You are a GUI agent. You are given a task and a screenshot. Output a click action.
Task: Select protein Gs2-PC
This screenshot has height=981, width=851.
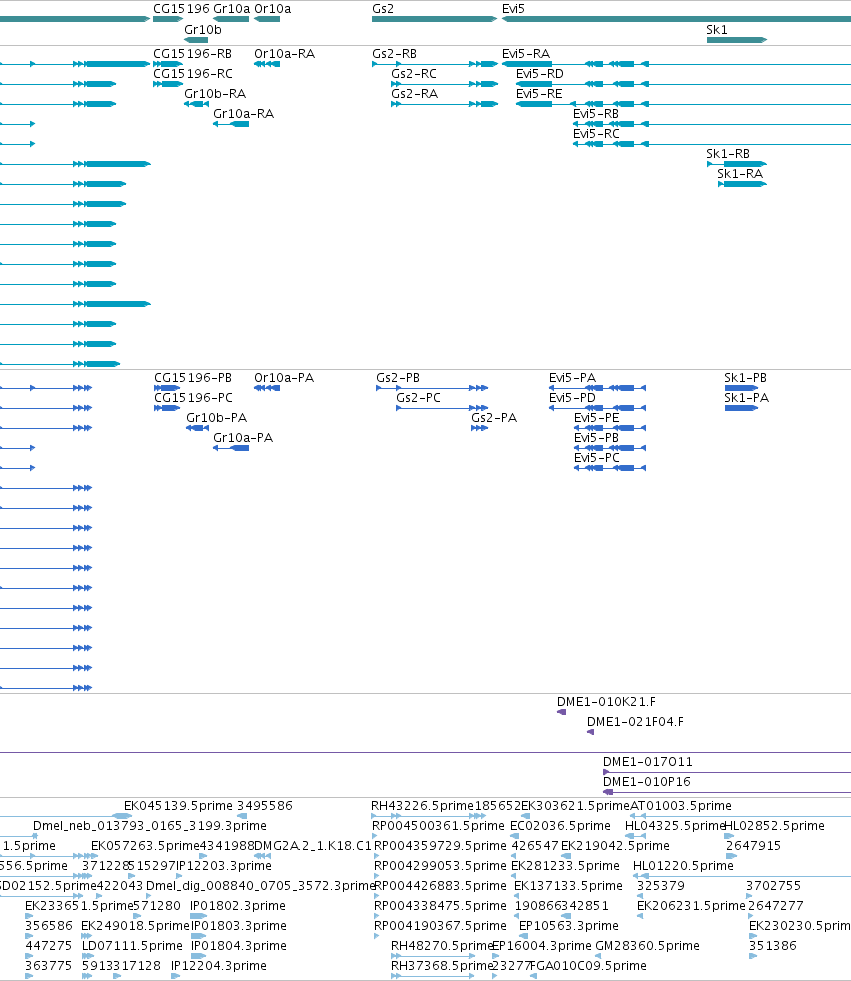418,398
